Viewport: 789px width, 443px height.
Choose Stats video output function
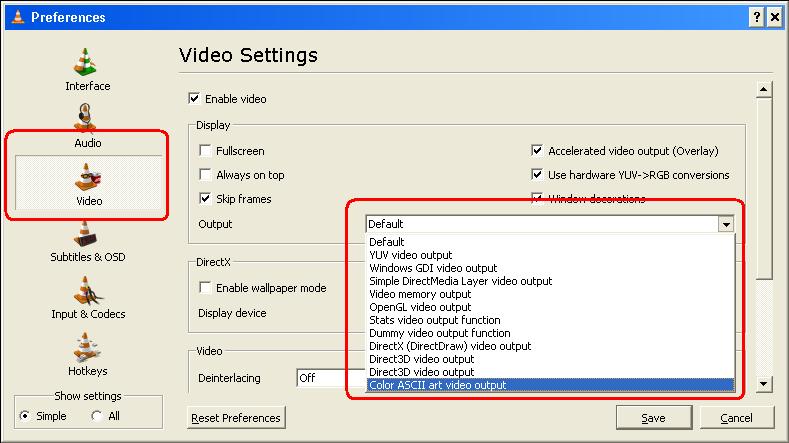pyautogui.click(x=550, y=320)
